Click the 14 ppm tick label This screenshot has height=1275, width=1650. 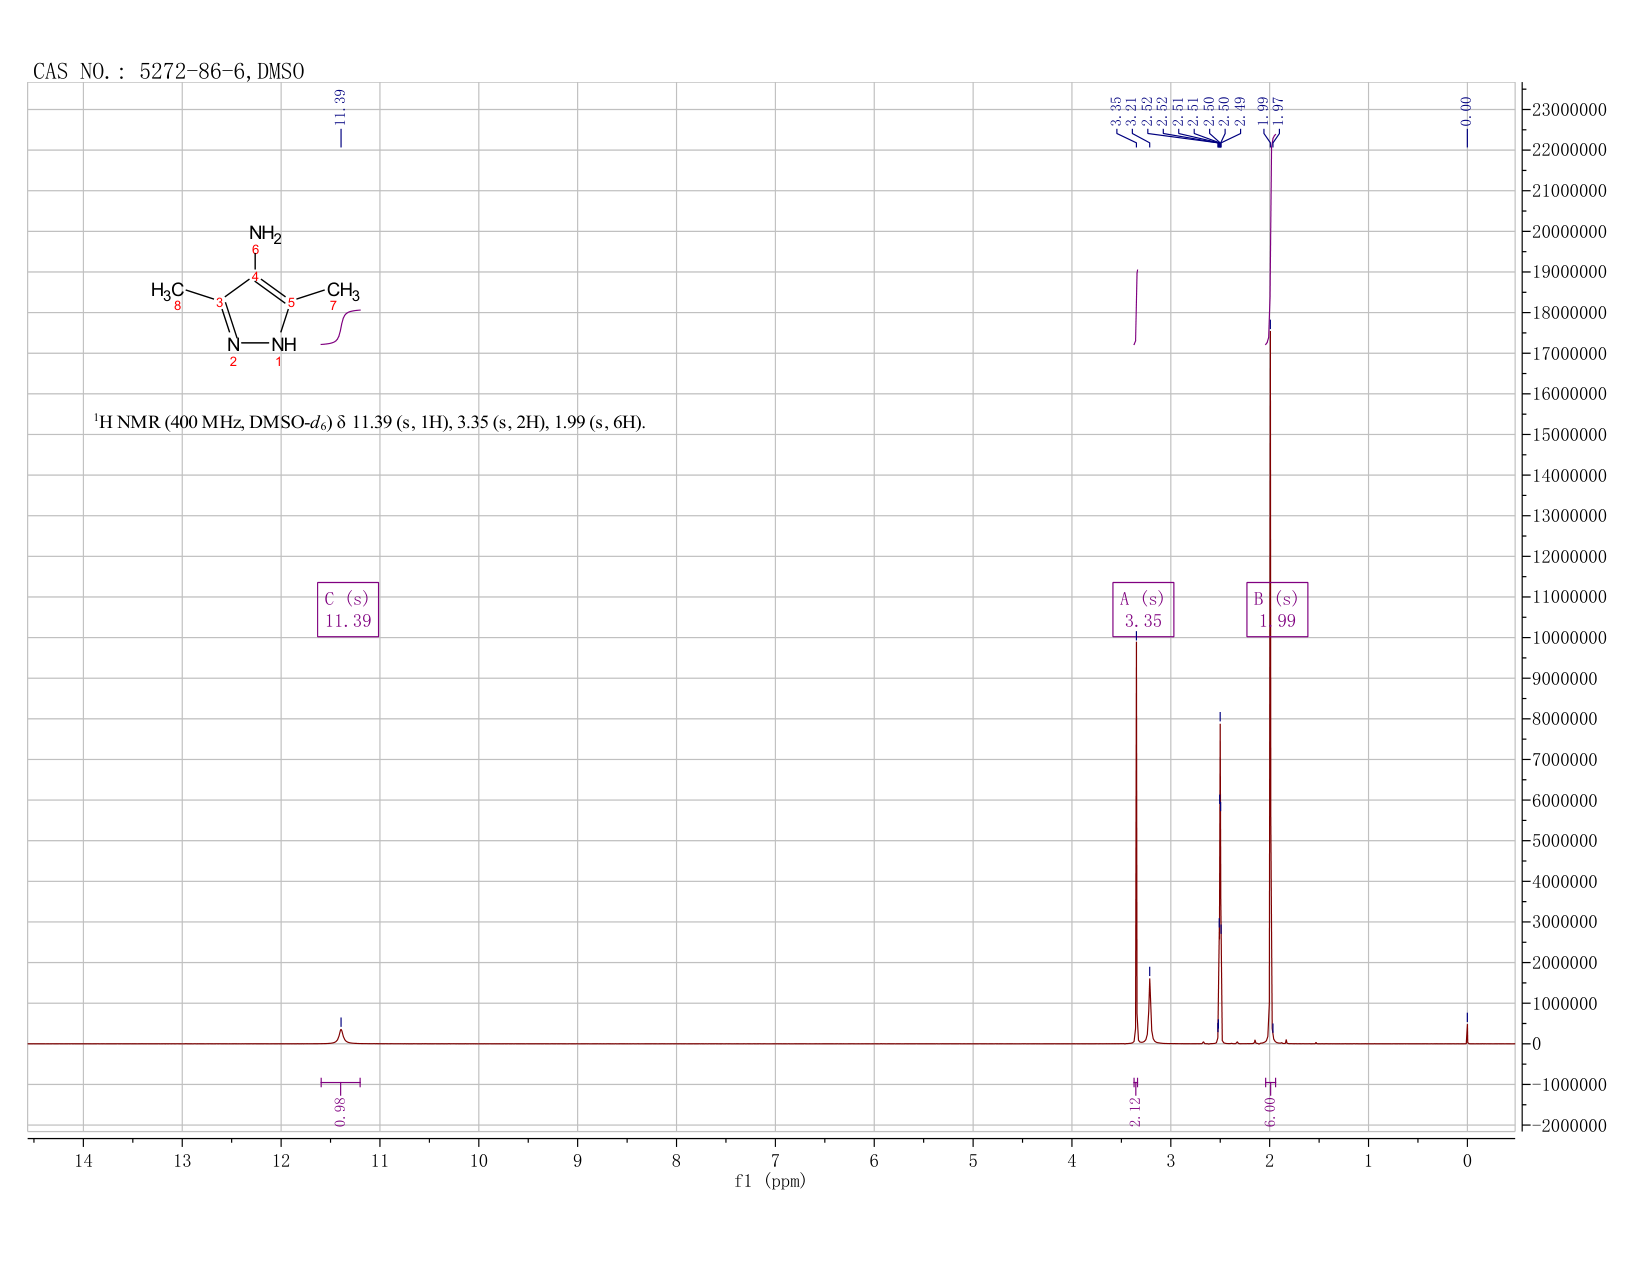[x=83, y=1161]
